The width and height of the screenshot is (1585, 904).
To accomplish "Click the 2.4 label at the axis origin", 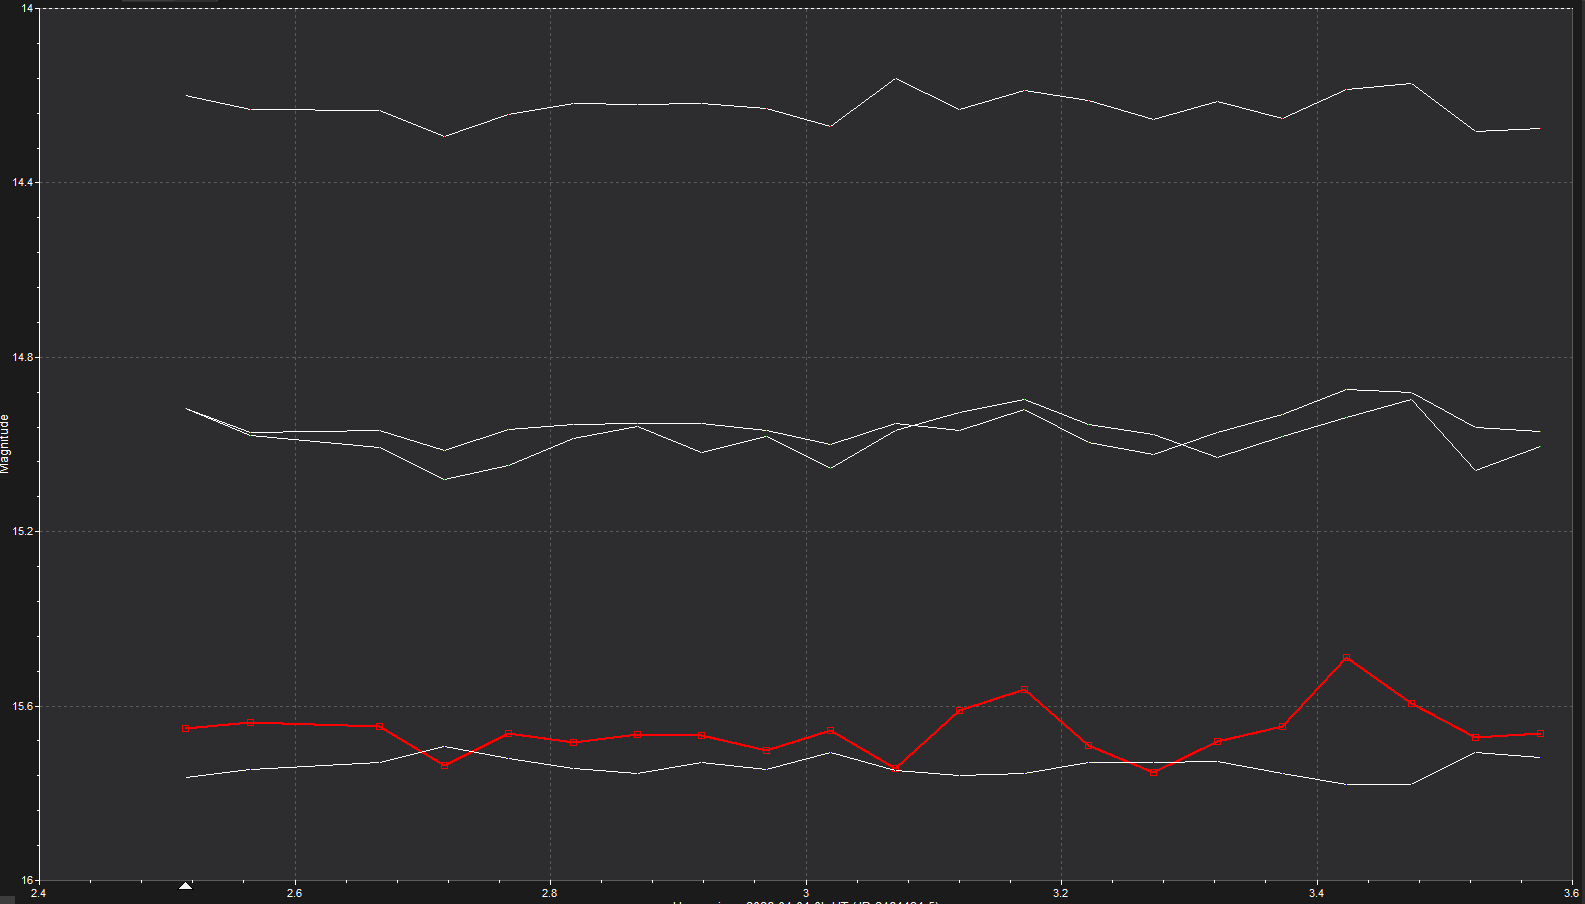I will [38, 893].
